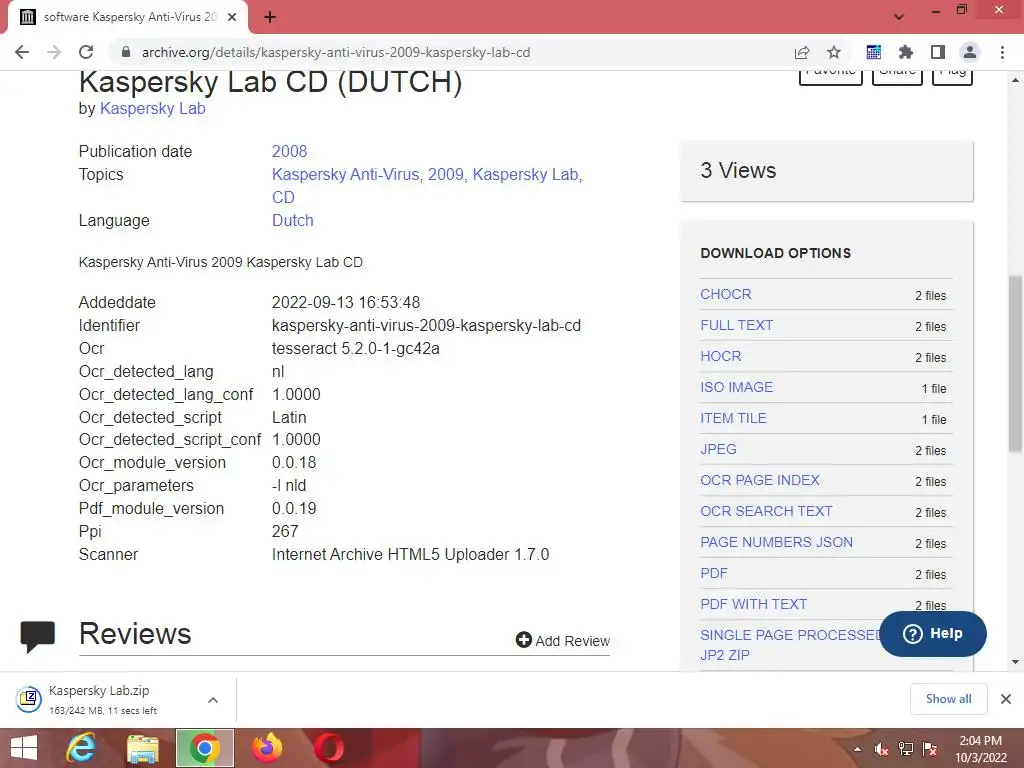Viewport: 1024px width, 768px height.
Task: Show hidden system tray icons
Action: click(857, 749)
